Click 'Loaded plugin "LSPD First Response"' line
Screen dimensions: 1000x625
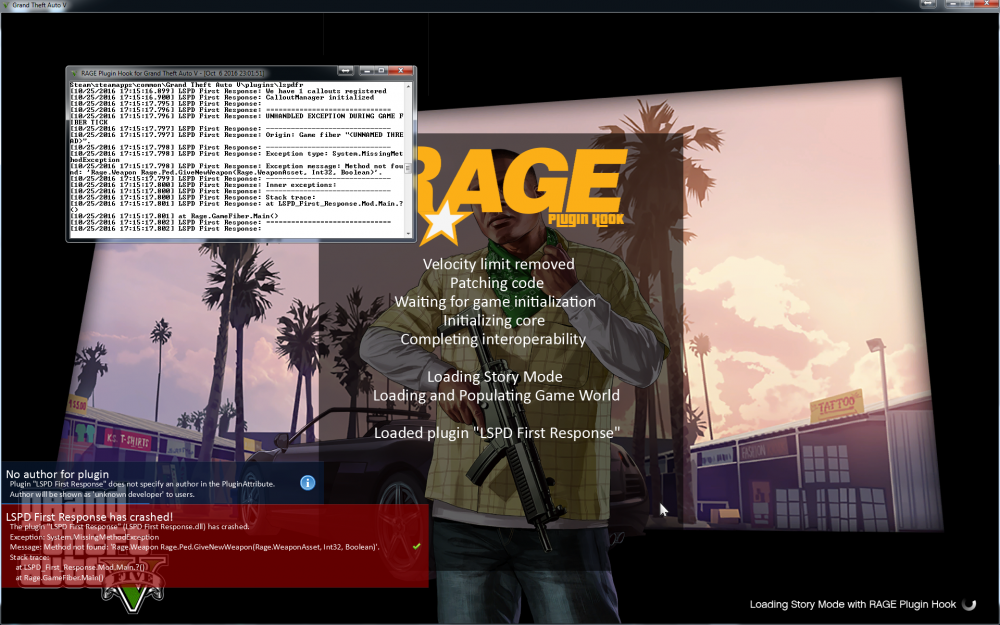[x=497, y=433]
